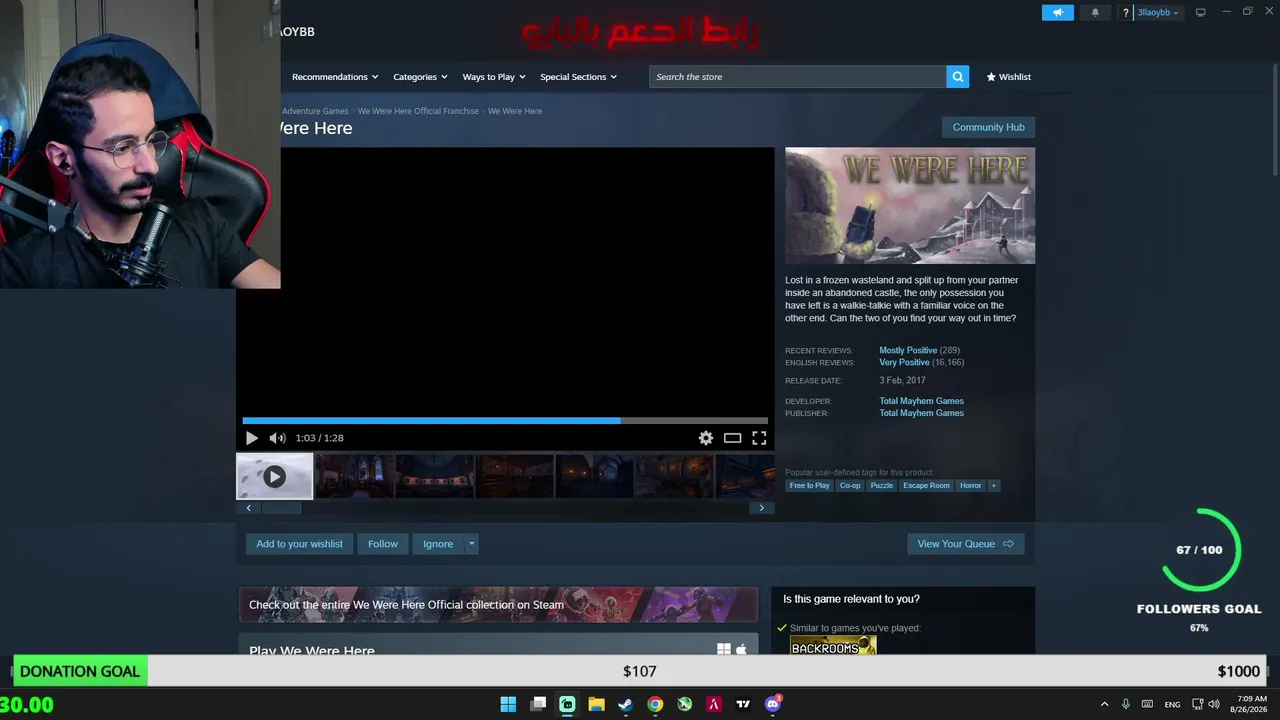The height and width of the screenshot is (720, 1280).
Task: Play the trailer video
Action: [251, 438]
